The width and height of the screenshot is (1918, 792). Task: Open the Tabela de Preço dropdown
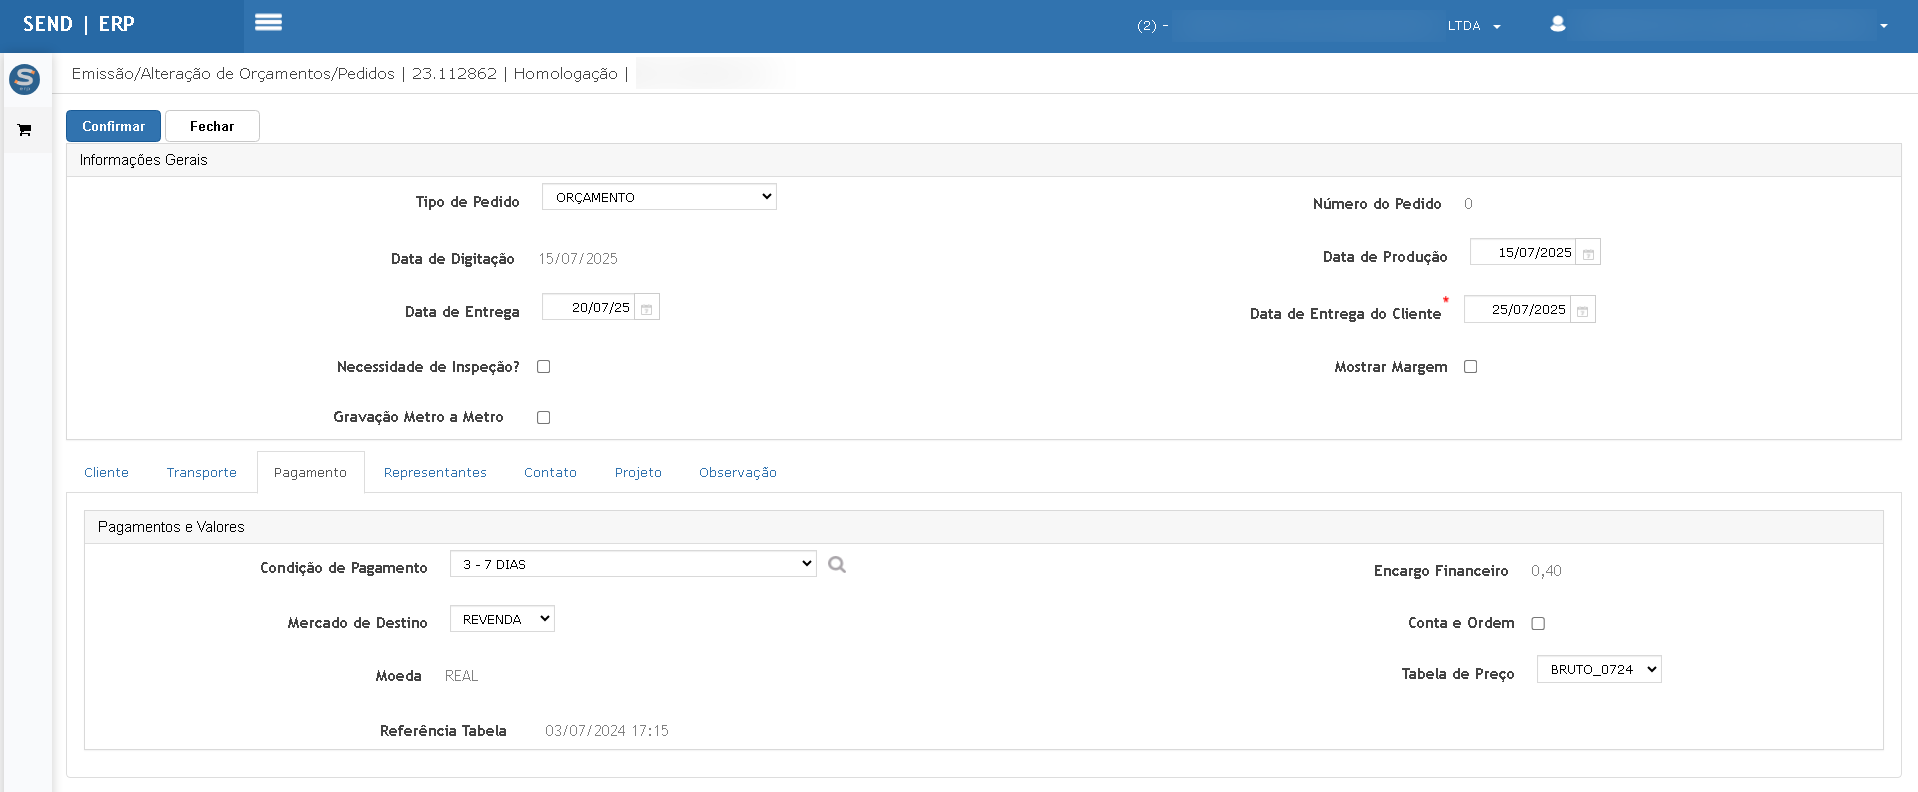coord(1599,669)
